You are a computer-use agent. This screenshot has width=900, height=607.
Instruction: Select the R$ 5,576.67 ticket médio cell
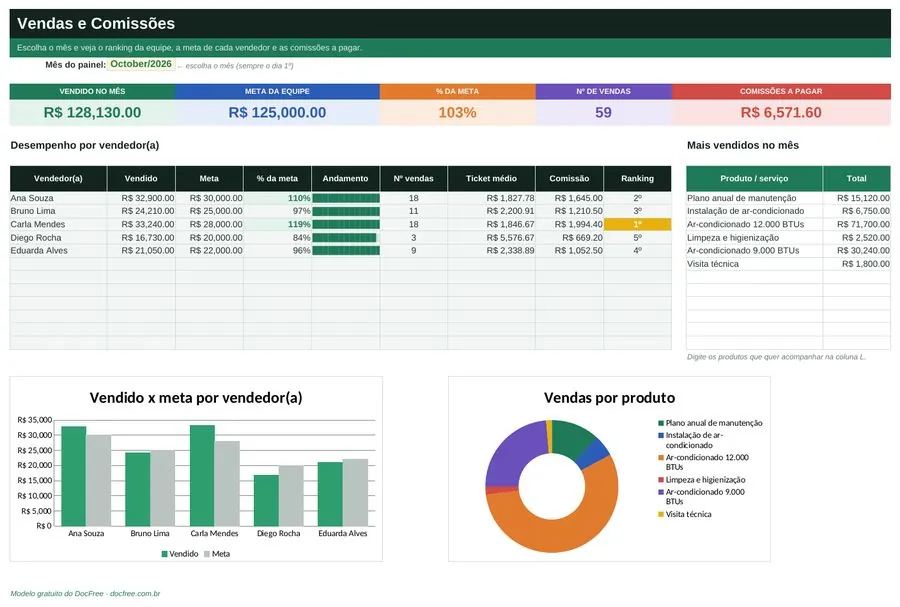pos(491,238)
